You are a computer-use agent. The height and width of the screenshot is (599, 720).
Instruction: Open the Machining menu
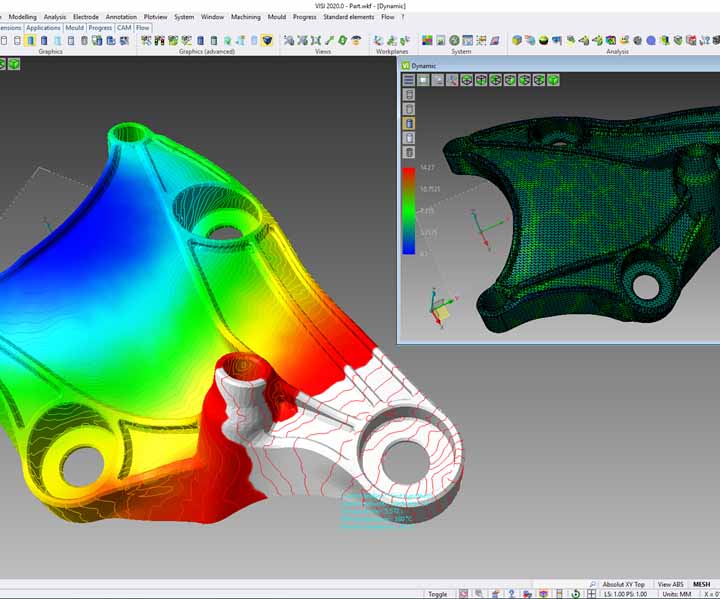tap(246, 17)
